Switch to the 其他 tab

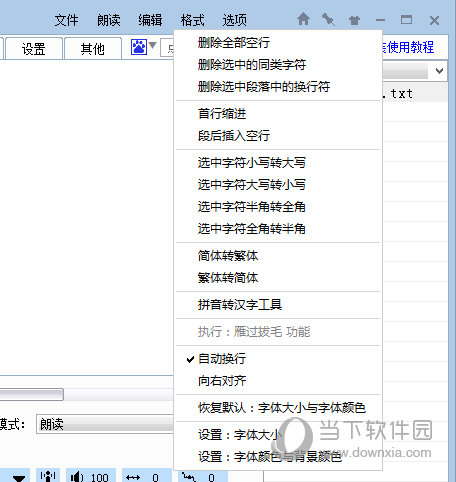(93, 49)
